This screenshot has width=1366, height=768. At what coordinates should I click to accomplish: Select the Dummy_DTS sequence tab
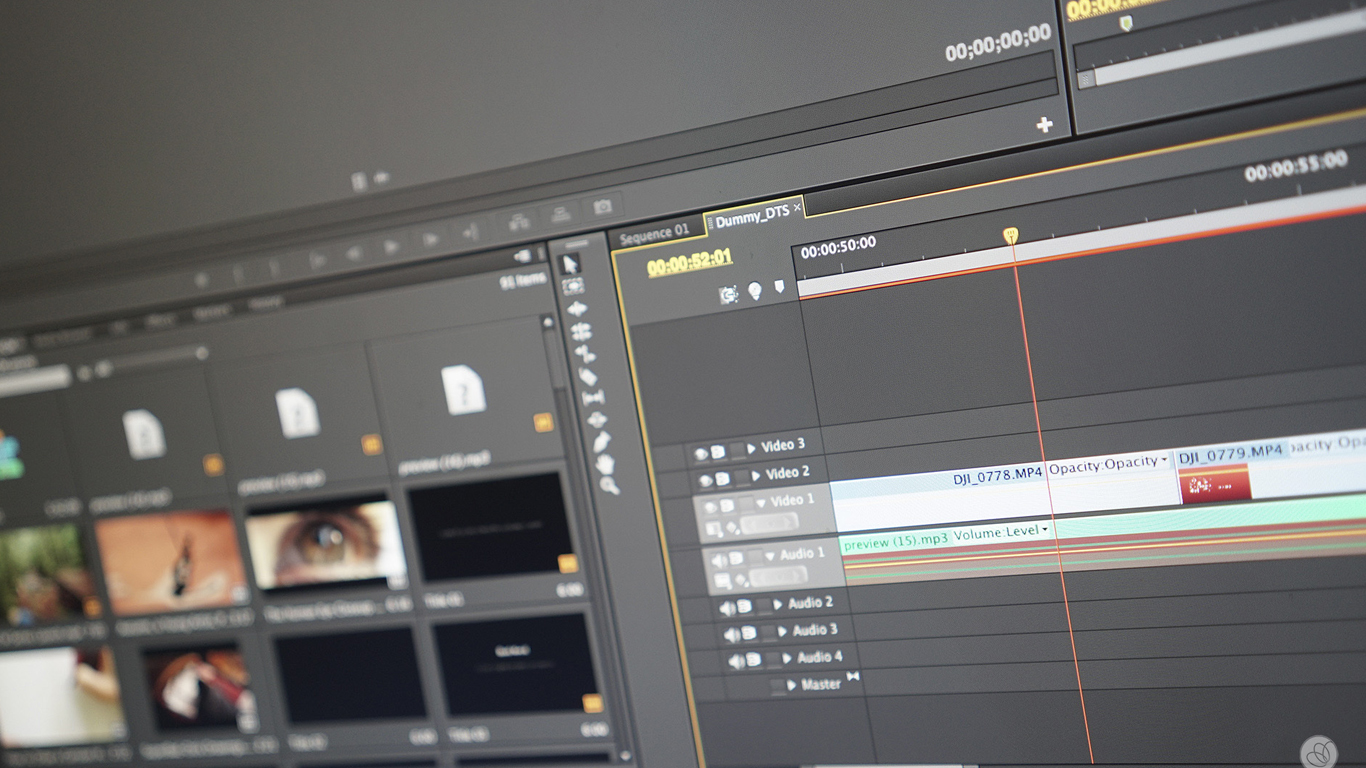pyautogui.click(x=752, y=218)
